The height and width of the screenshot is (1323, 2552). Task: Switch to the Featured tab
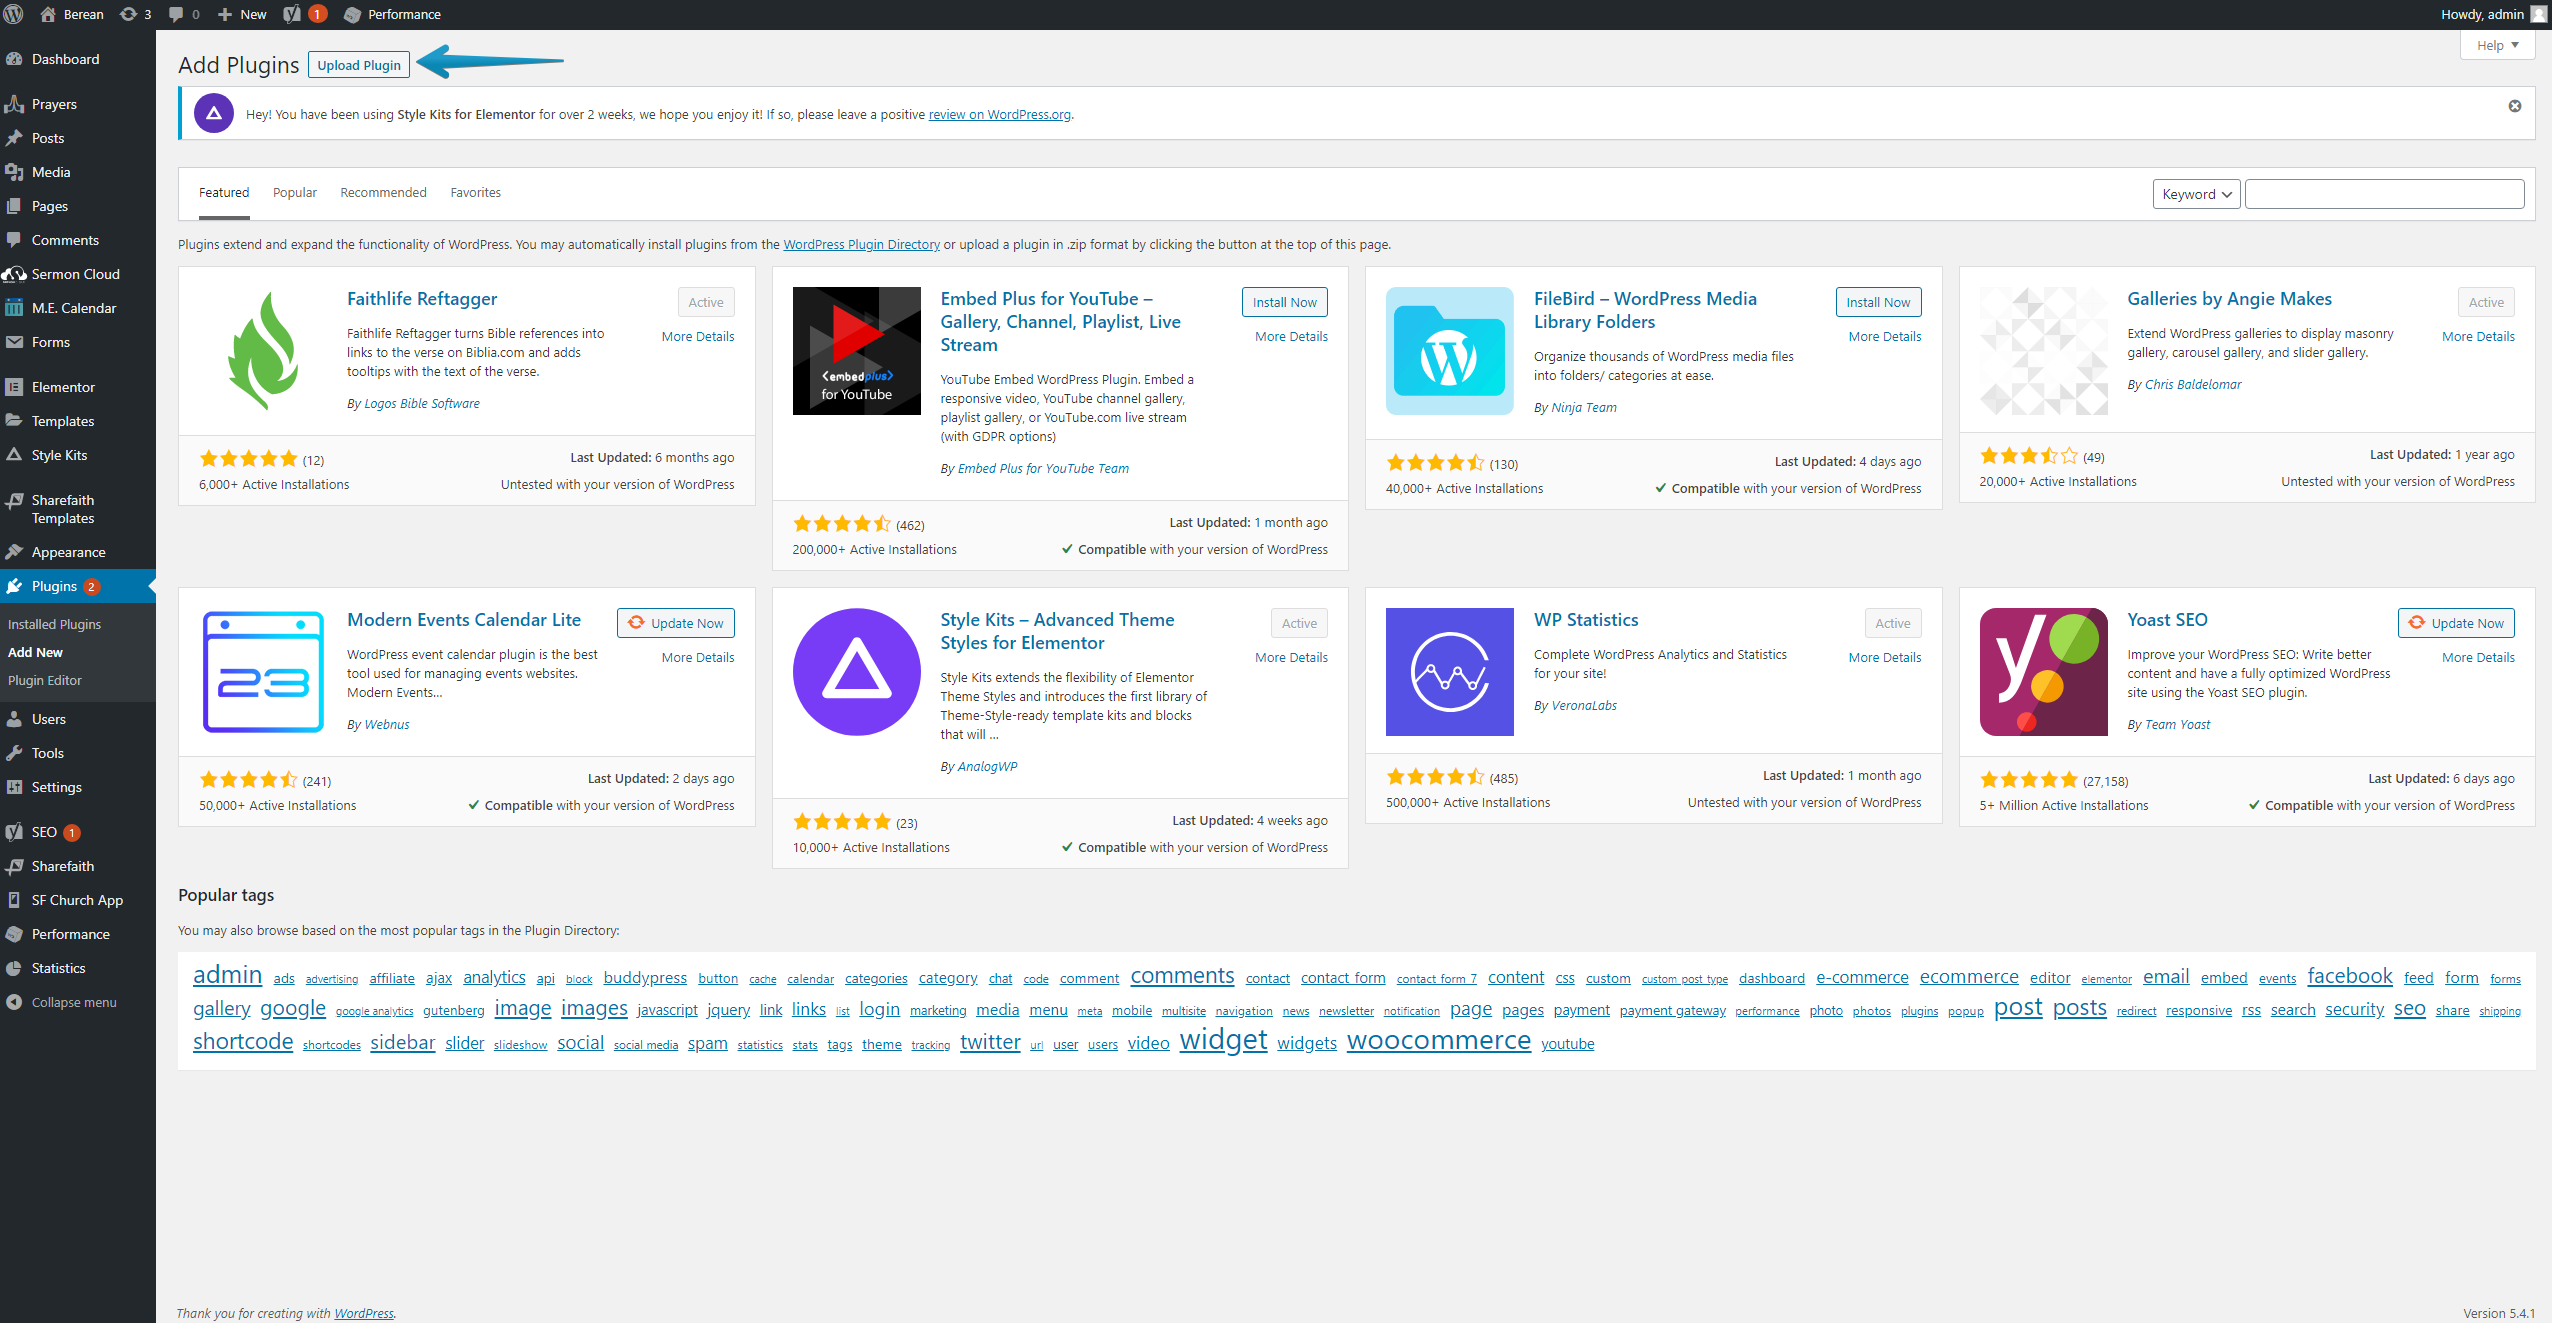(x=224, y=193)
